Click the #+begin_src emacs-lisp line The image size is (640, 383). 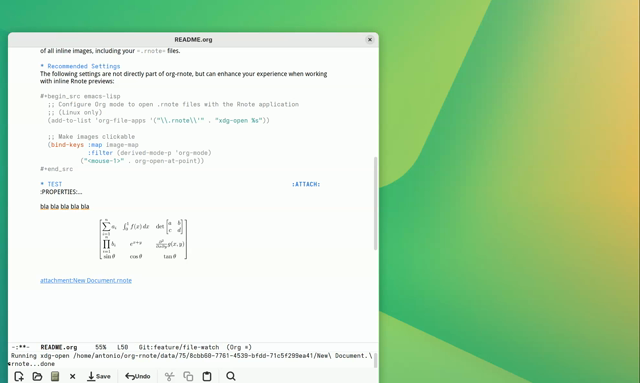(80, 96)
